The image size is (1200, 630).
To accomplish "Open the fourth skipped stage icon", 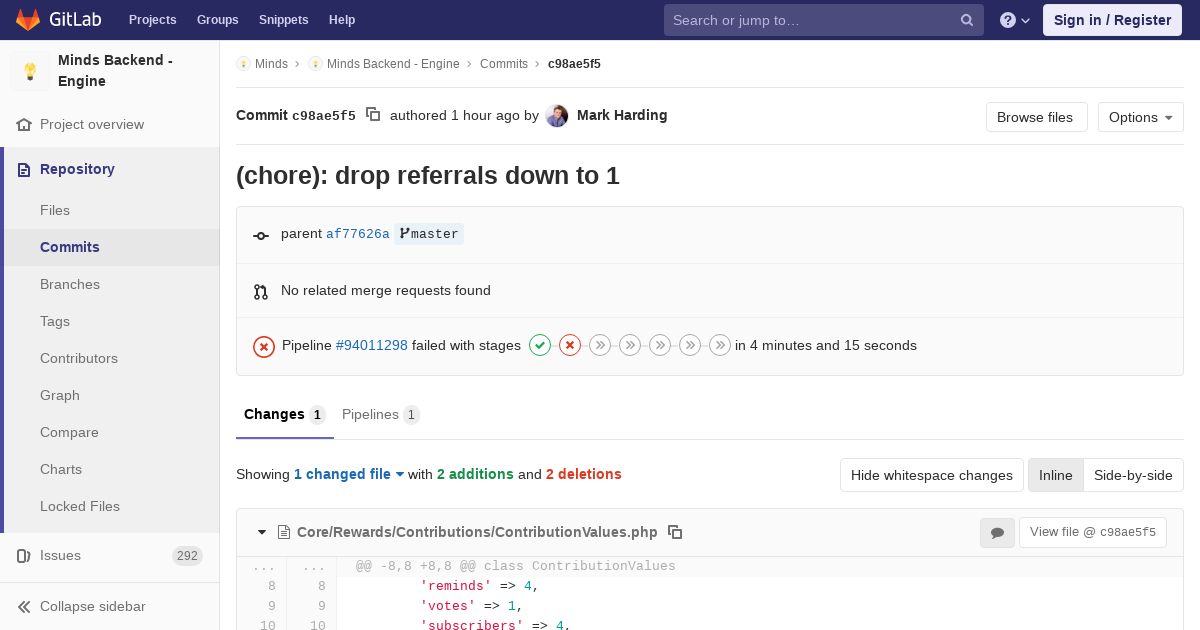I will [x=630, y=345].
